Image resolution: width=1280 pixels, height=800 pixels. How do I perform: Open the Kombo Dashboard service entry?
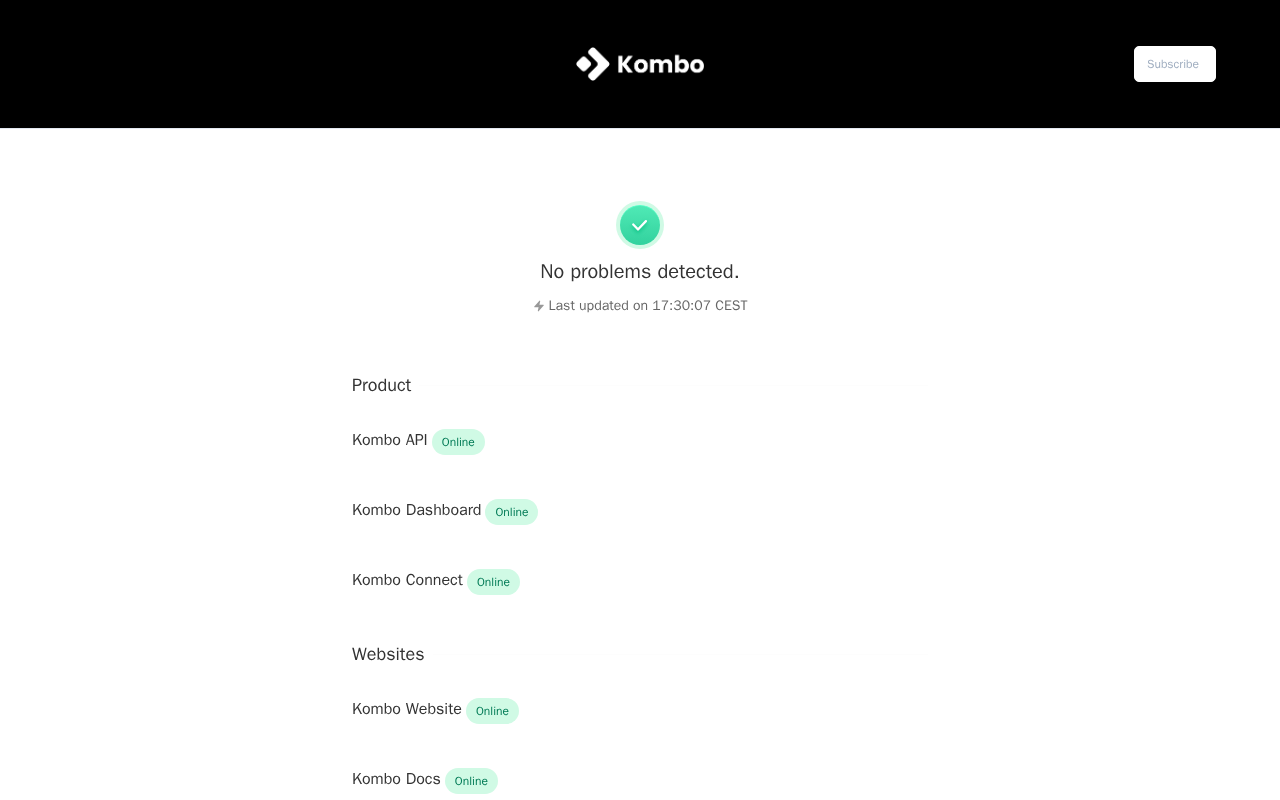pos(416,510)
